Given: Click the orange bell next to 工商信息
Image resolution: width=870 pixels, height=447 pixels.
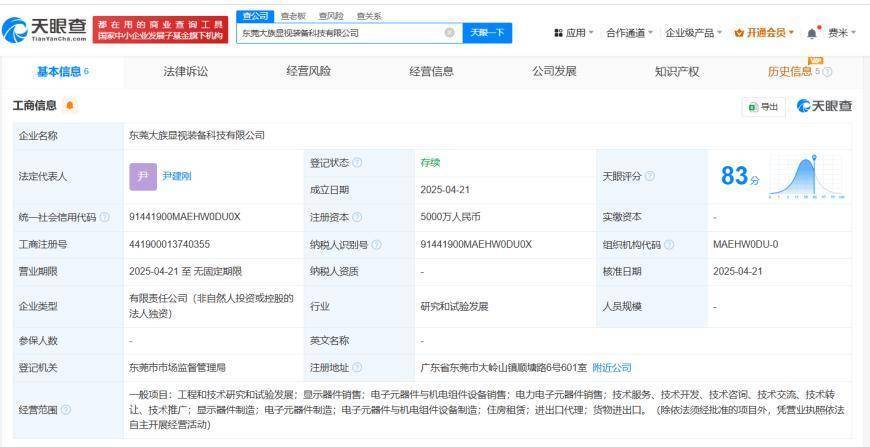Looking at the screenshot, I should (x=69, y=105).
